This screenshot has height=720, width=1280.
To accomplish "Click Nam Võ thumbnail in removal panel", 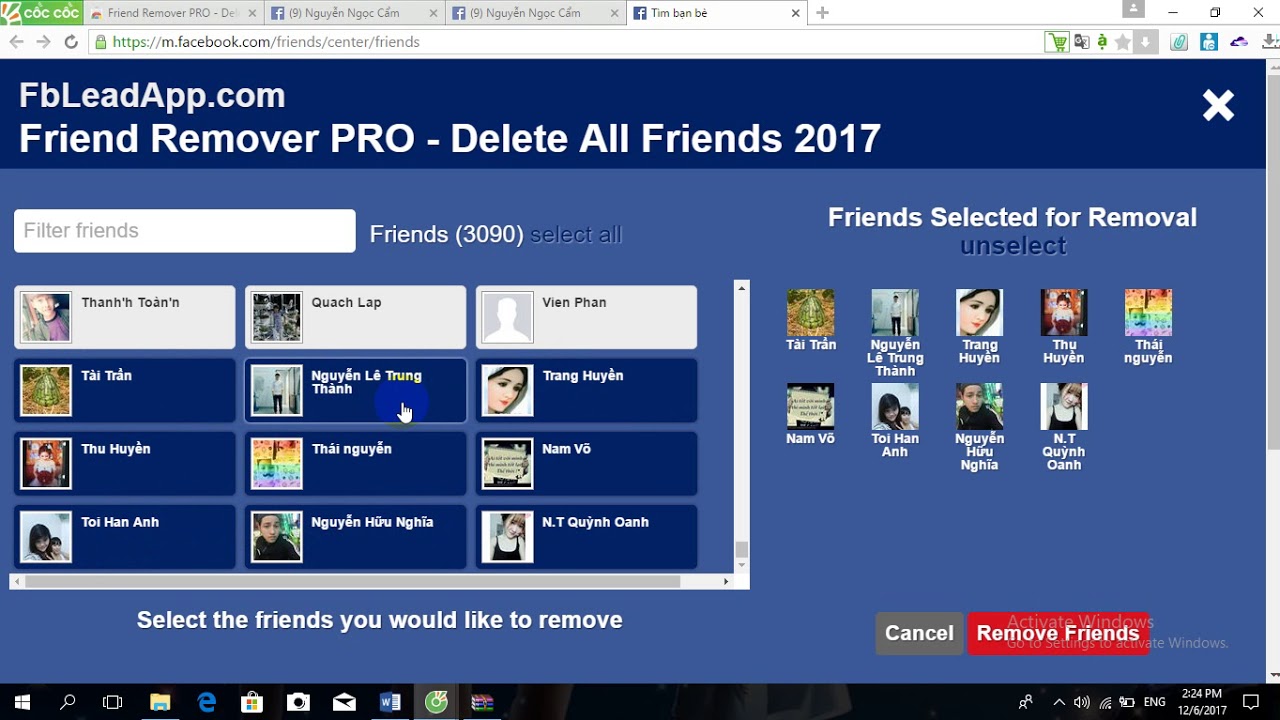I will (x=810, y=407).
